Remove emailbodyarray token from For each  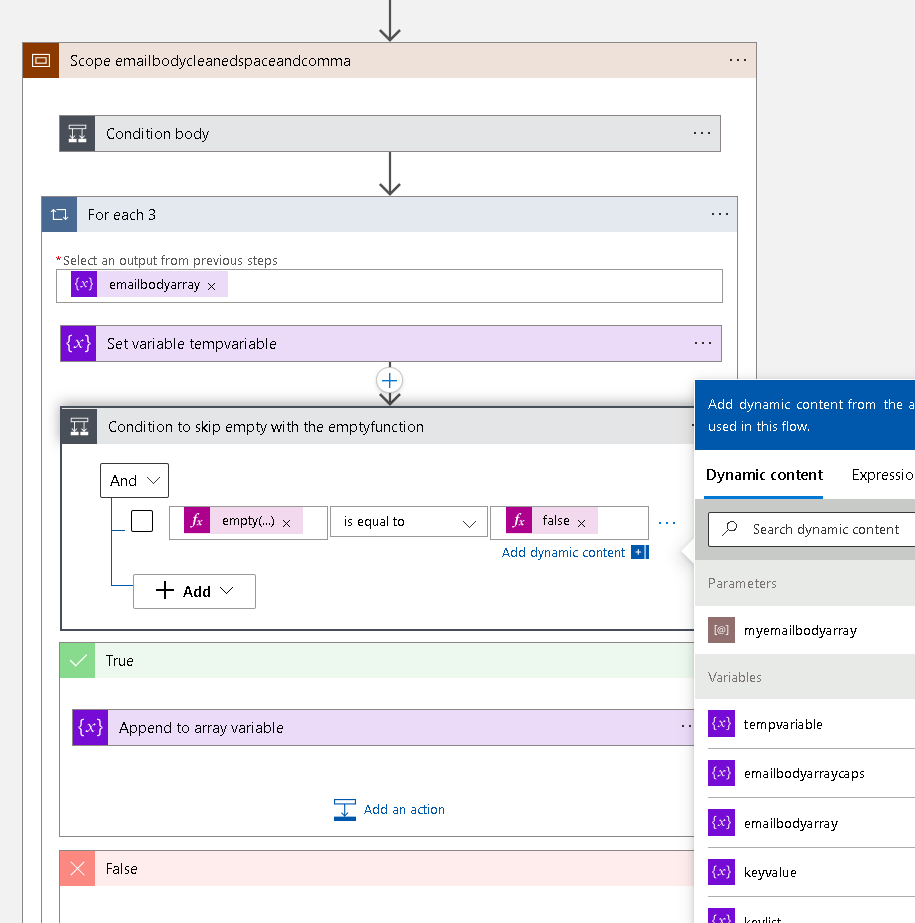pos(211,286)
